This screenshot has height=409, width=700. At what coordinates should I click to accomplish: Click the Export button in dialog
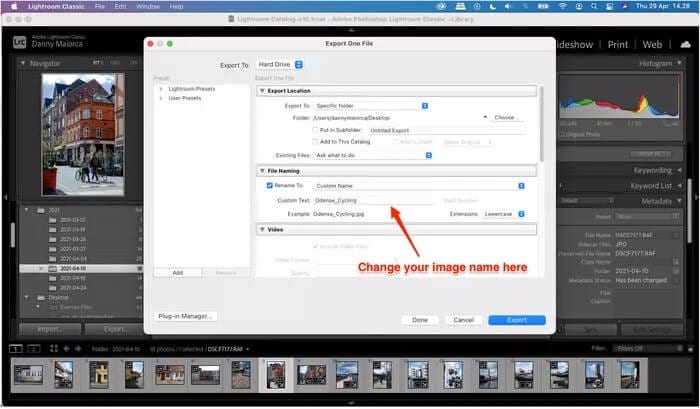point(517,320)
